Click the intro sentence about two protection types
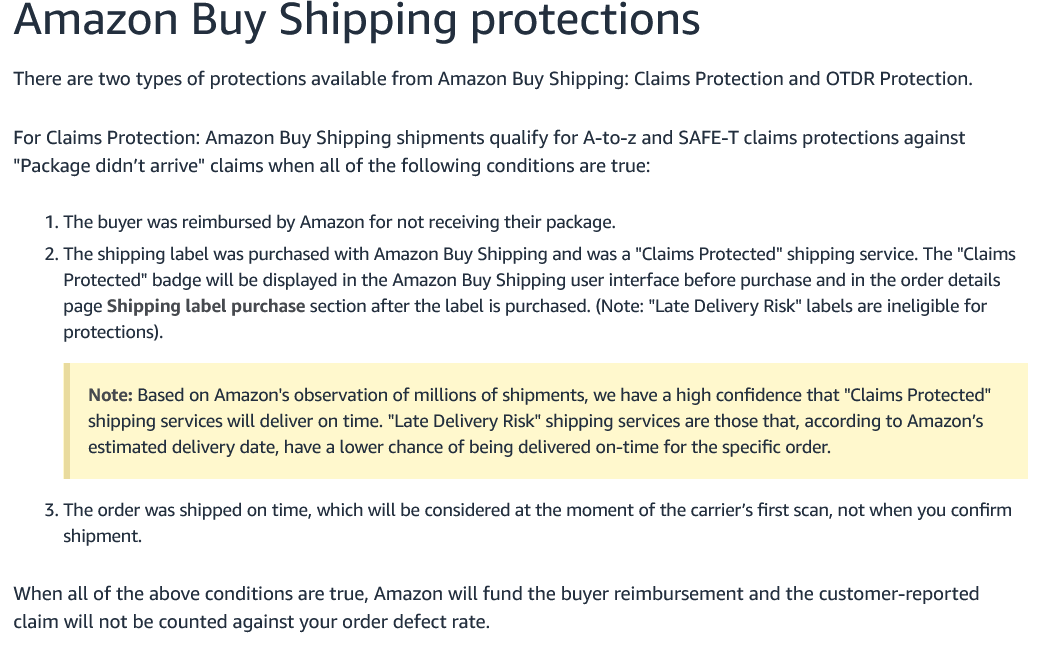The height and width of the screenshot is (653, 1046). pyautogui.click(x=493, y=79)
